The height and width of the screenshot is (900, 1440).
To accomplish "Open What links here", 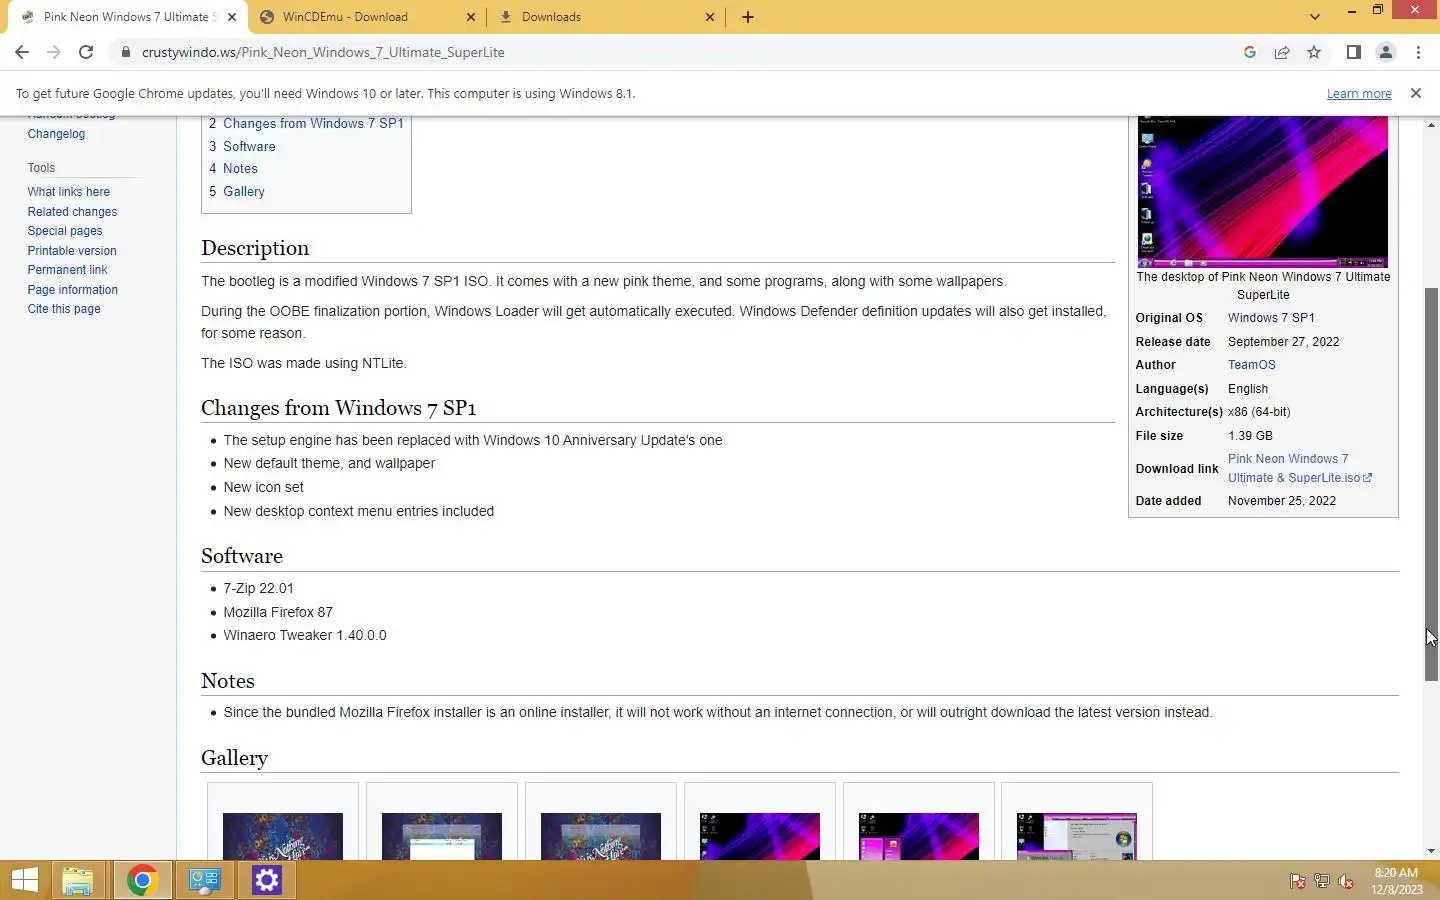I will [x=69, y=192].
